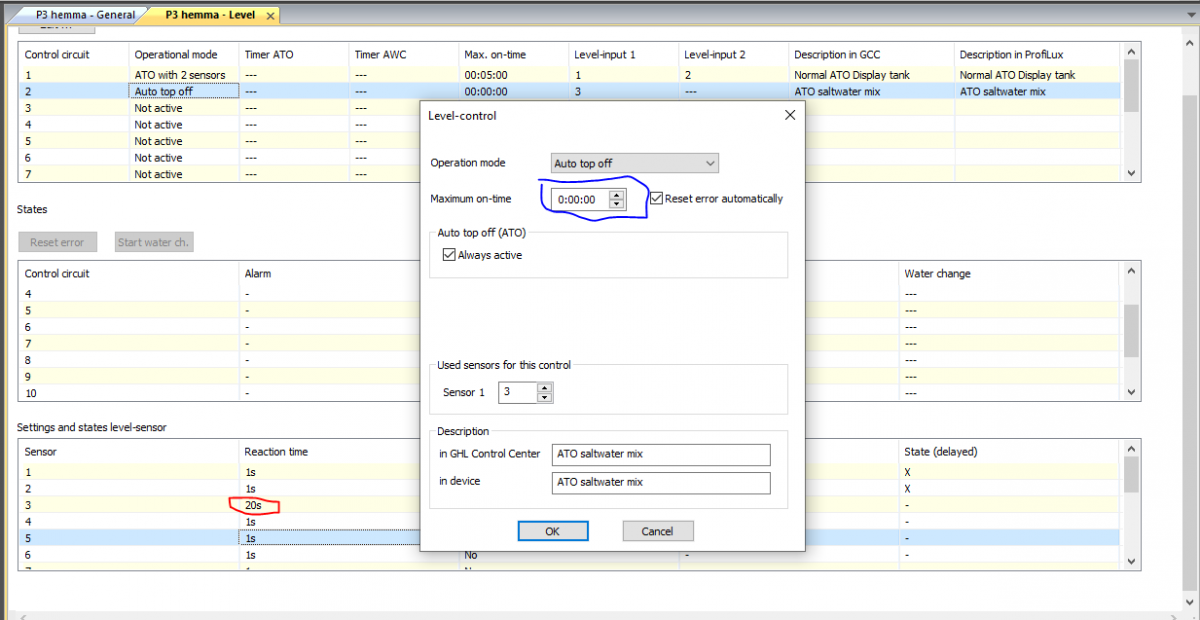Click scroll down arrow of States table
Viewport: 1200px width, 620px height.
point(1131,392)
